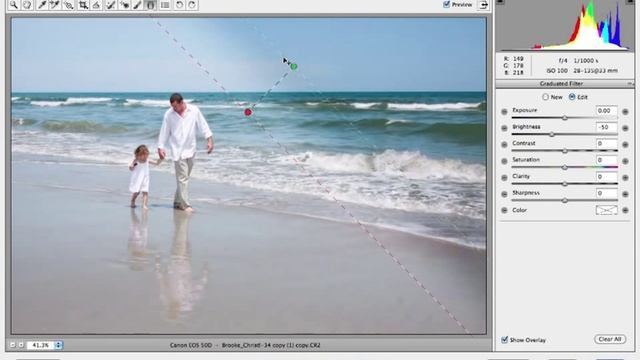Click the plus icon beside Sharpness
The width and height of the screenshot is (640, 360).
625,194
